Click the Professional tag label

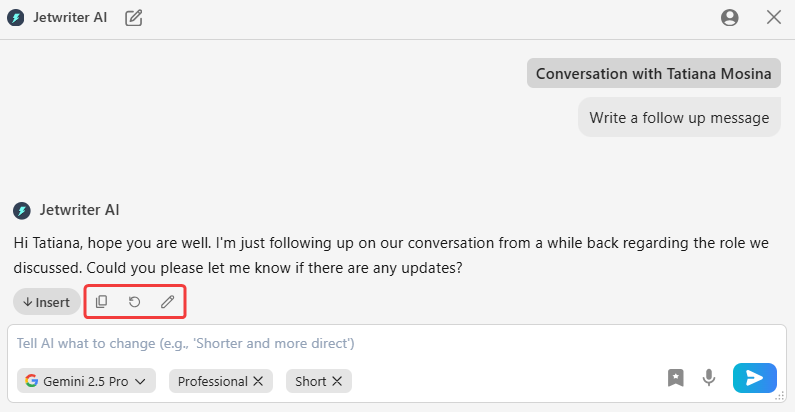click(x=212, y=381)
